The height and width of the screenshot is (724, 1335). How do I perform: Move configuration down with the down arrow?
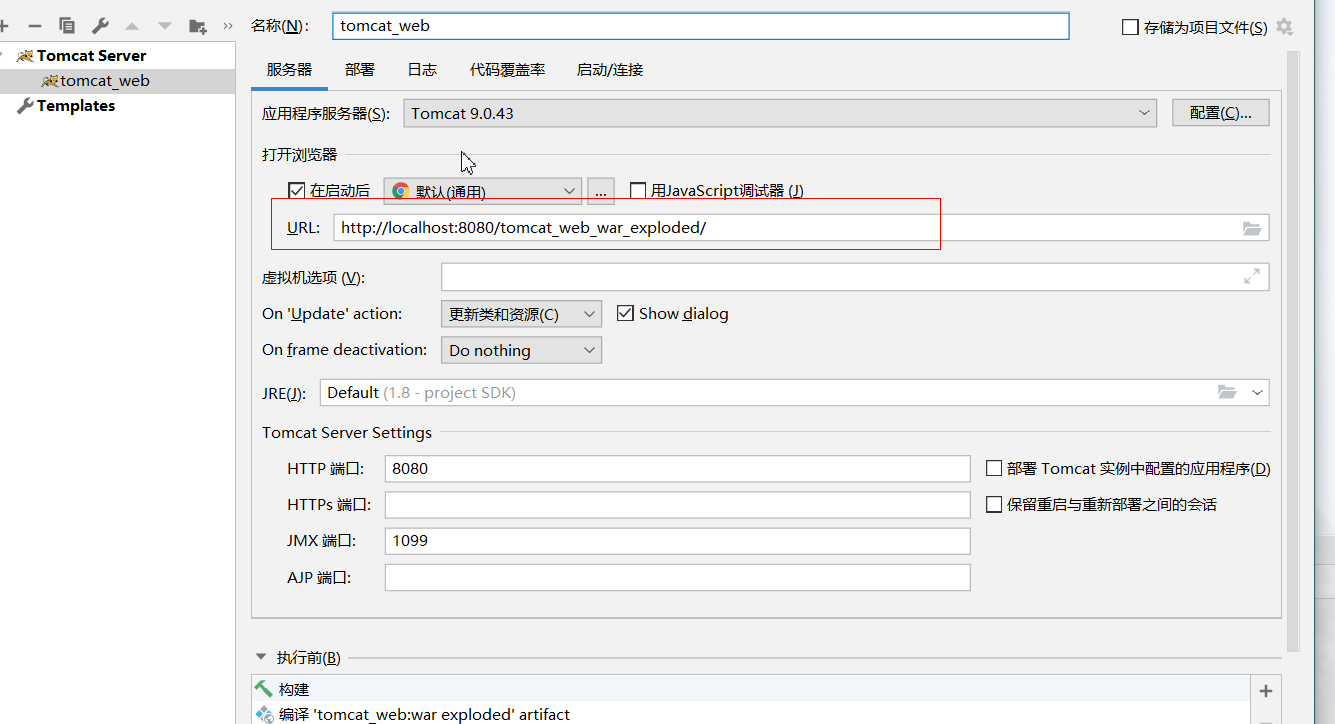click(x=165, y=26)
